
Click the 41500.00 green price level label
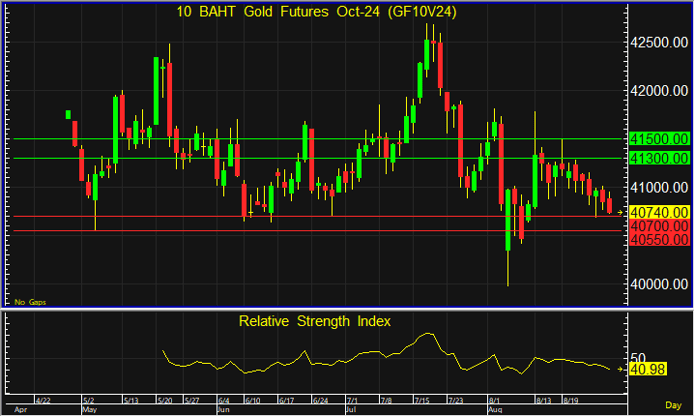tap(657, 139)
